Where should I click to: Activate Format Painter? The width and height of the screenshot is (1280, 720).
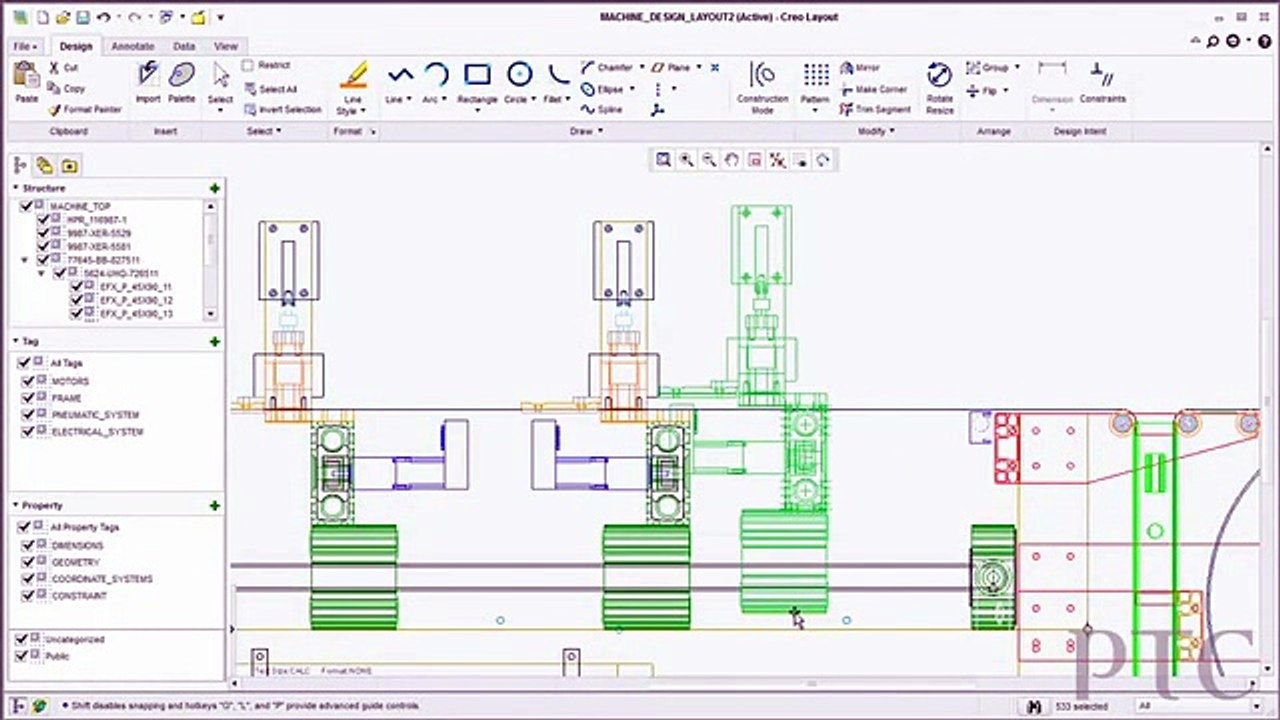coord(85,109)
